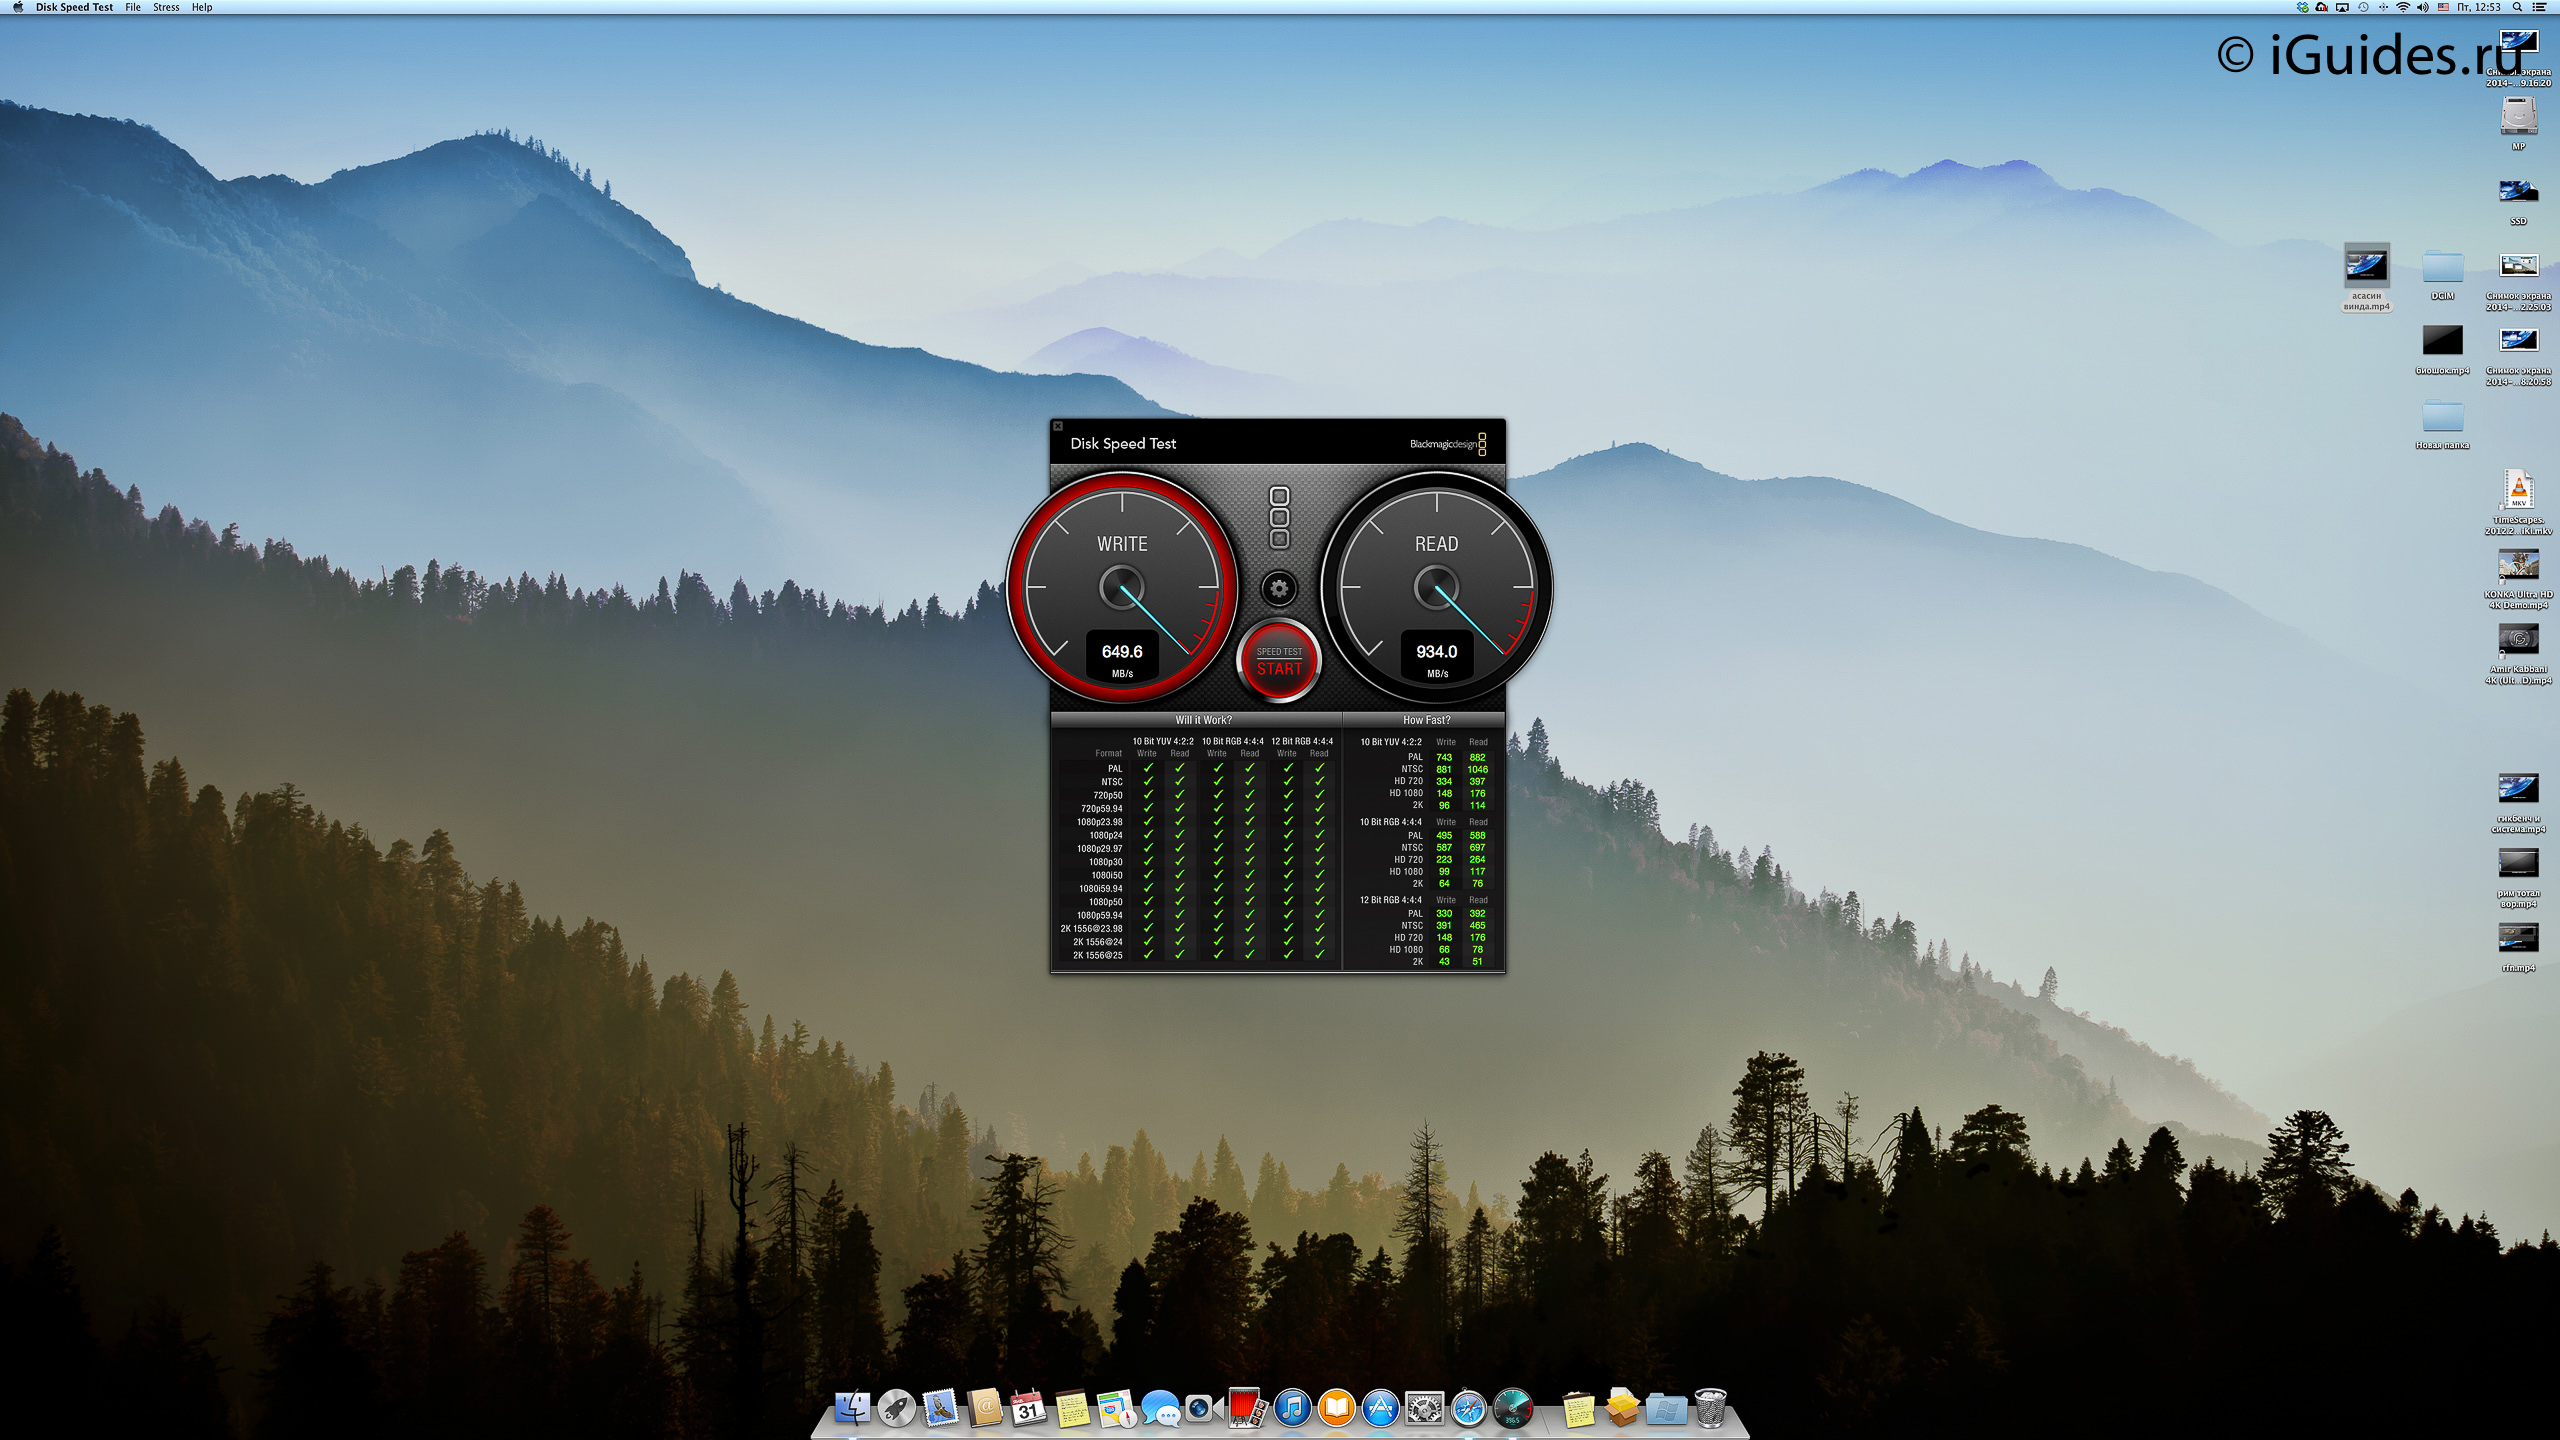Click the Blackmagicdesign logo
Viewport: 2560px width, 1440px height.
[x=1447, y=444]
